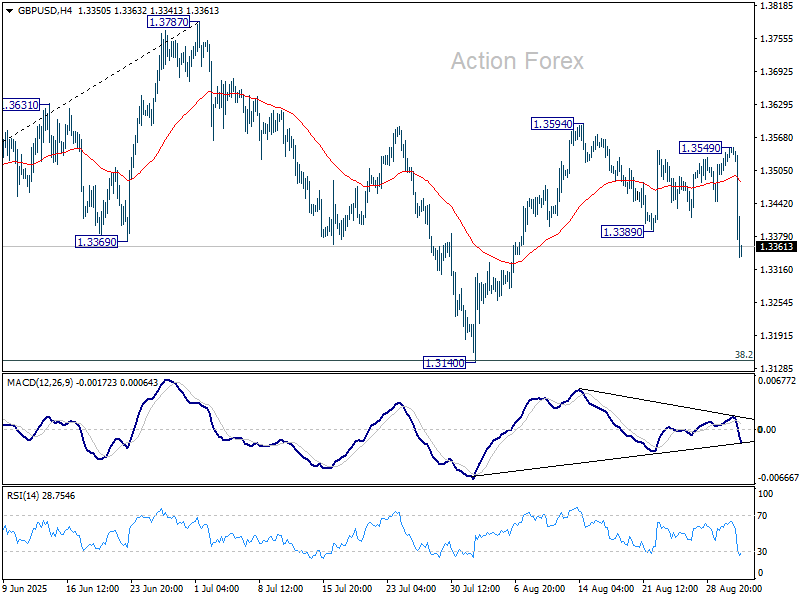Select the 1.33160 price axis value

pos(777,269)
